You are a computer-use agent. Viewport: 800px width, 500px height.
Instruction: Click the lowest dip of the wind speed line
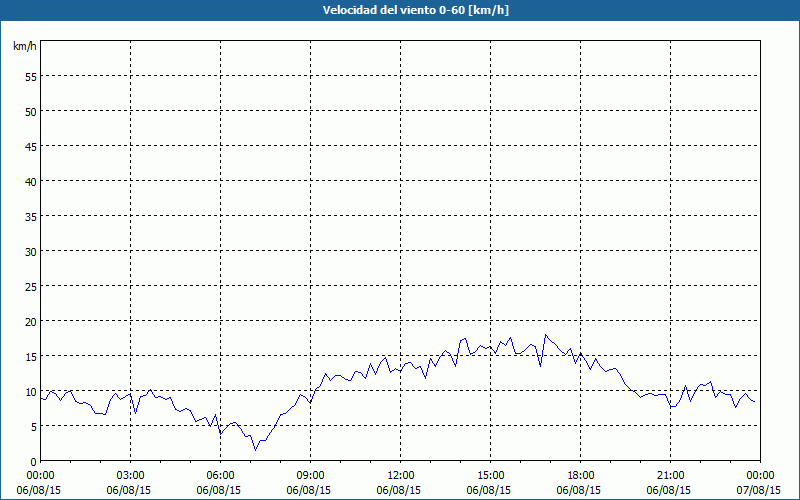click(255, 450)
